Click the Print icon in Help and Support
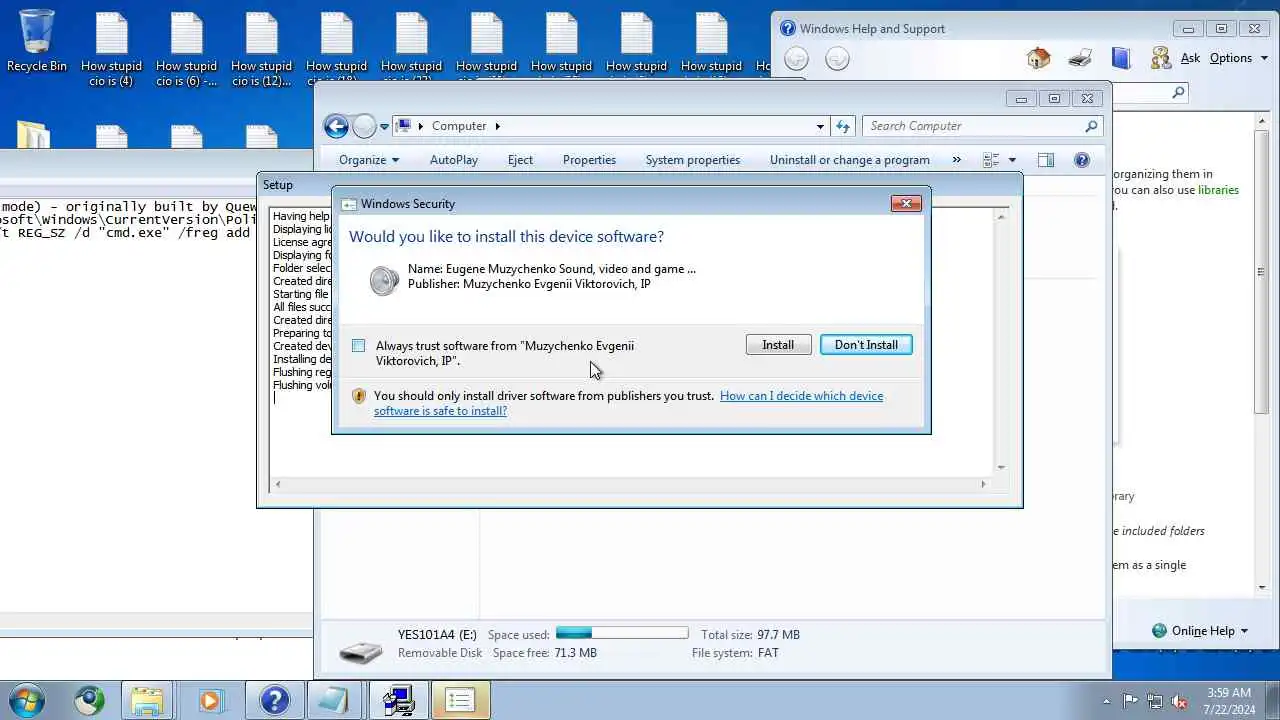Screen dimensions: 1280x720 coord(1080,58)
